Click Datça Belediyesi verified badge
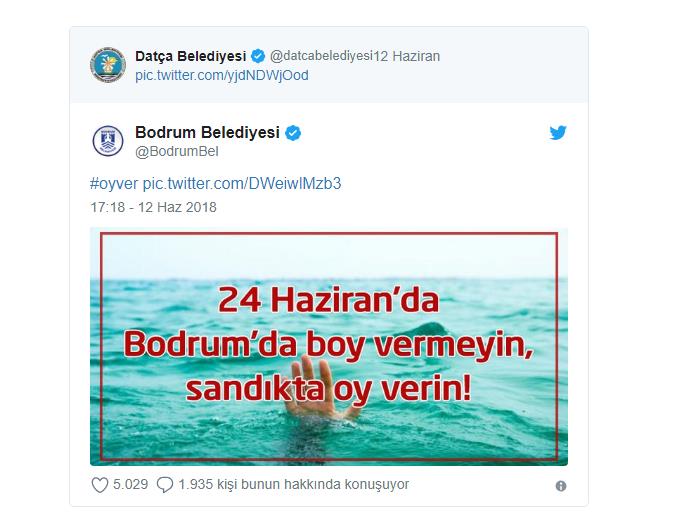Image resolution: width=688 pixels, height=526 pixels. click(258, 56)
